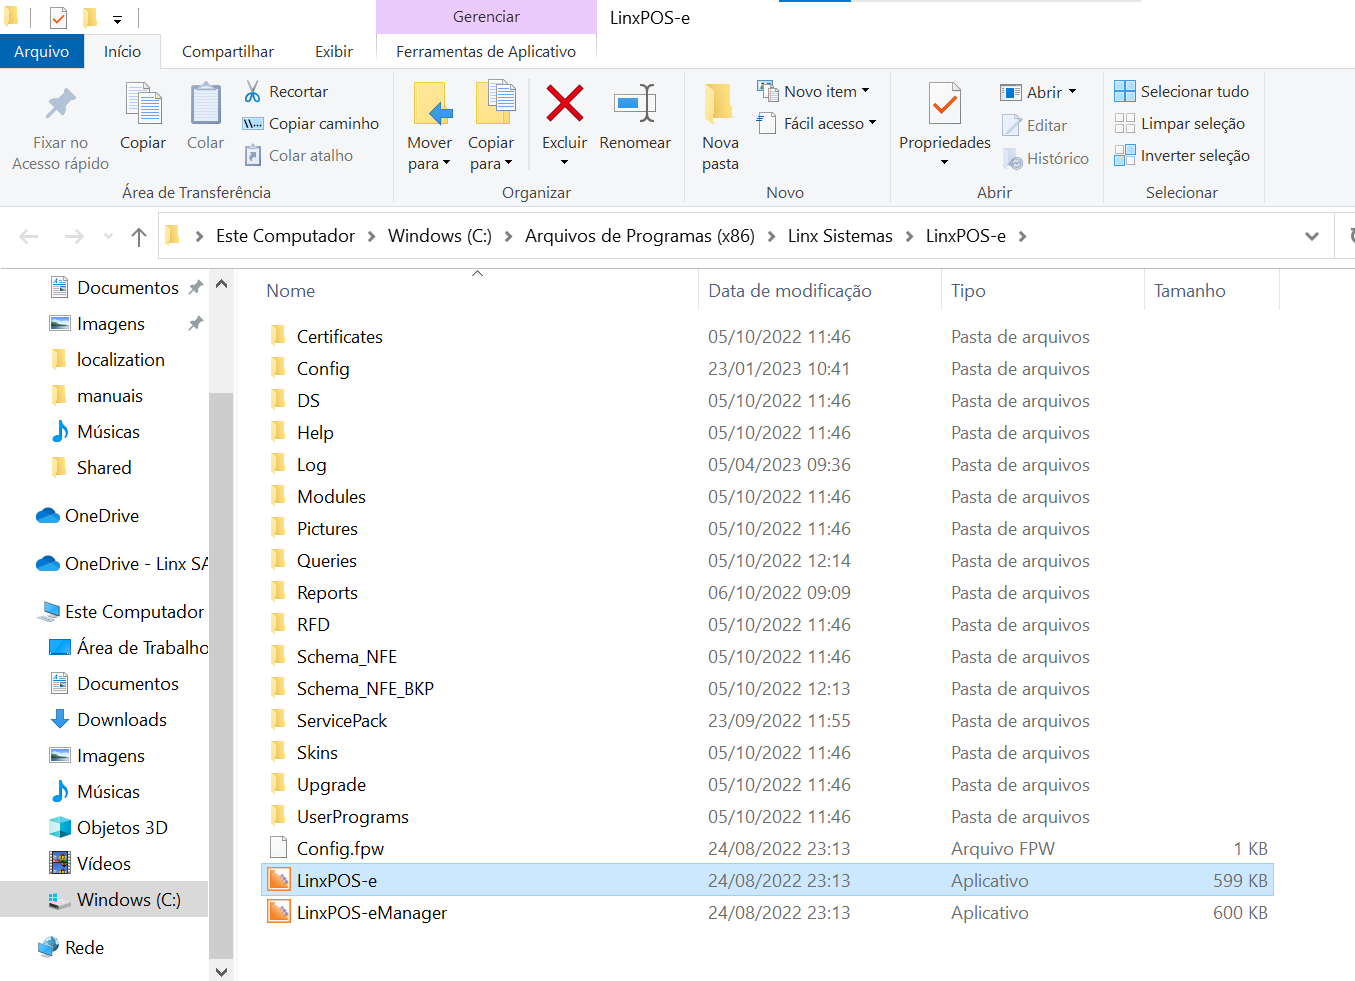Switch to Exibir ribbon tab

(334, 51)
